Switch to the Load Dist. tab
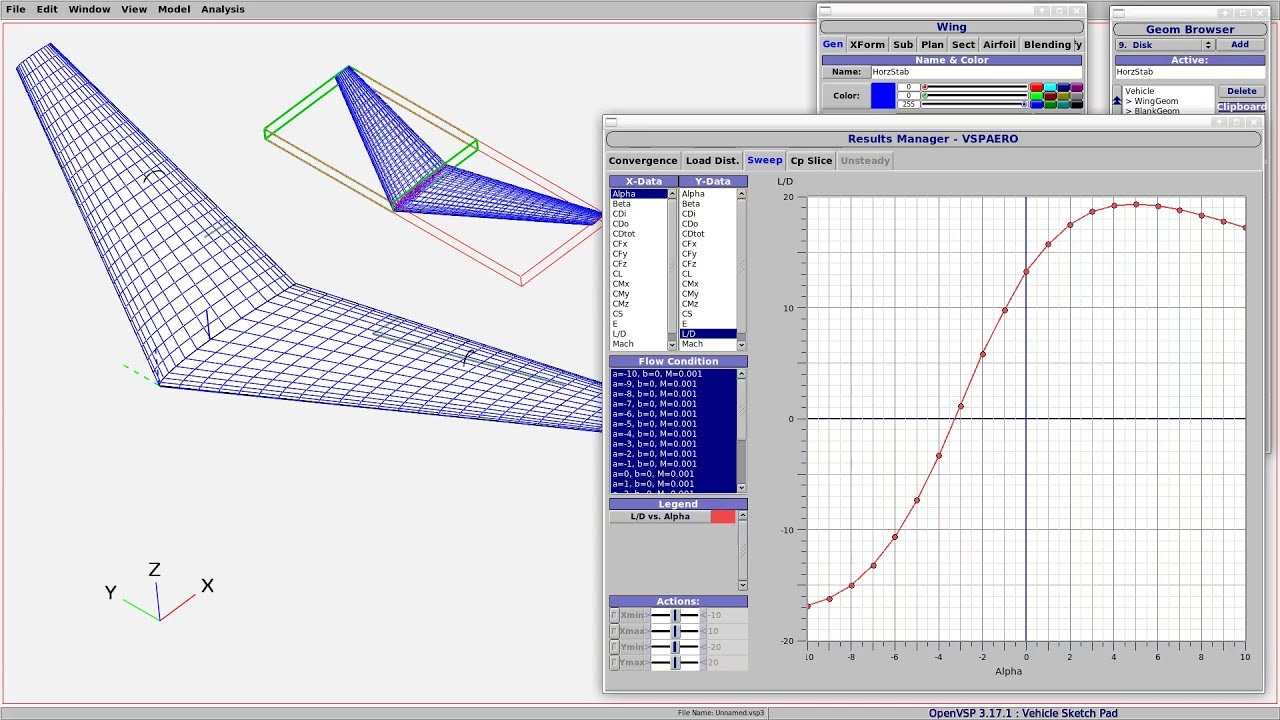Image resolution: width=1280 pixels, height=720 pixels. coord(712,160)
